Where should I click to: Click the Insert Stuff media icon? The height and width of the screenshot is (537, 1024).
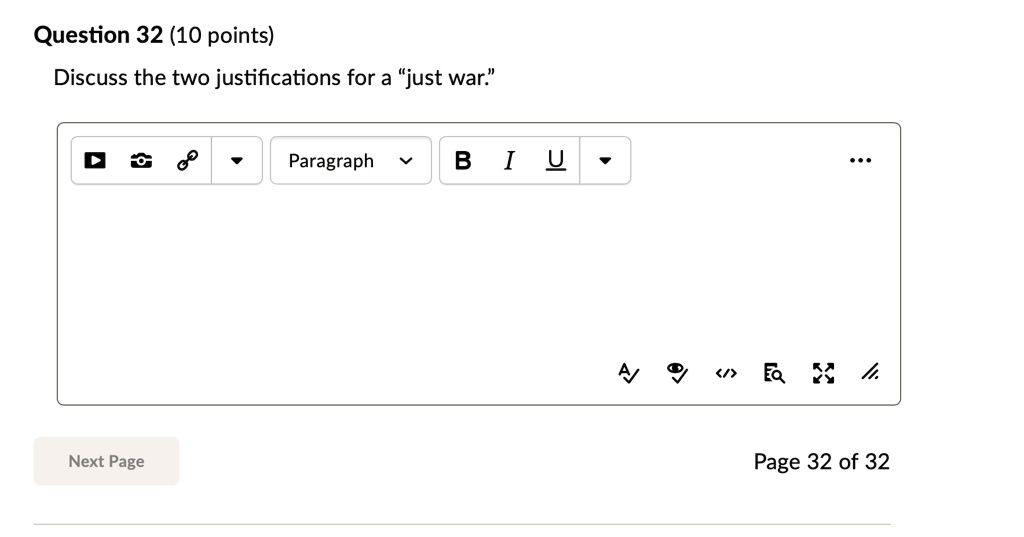(x=95, y=160)
